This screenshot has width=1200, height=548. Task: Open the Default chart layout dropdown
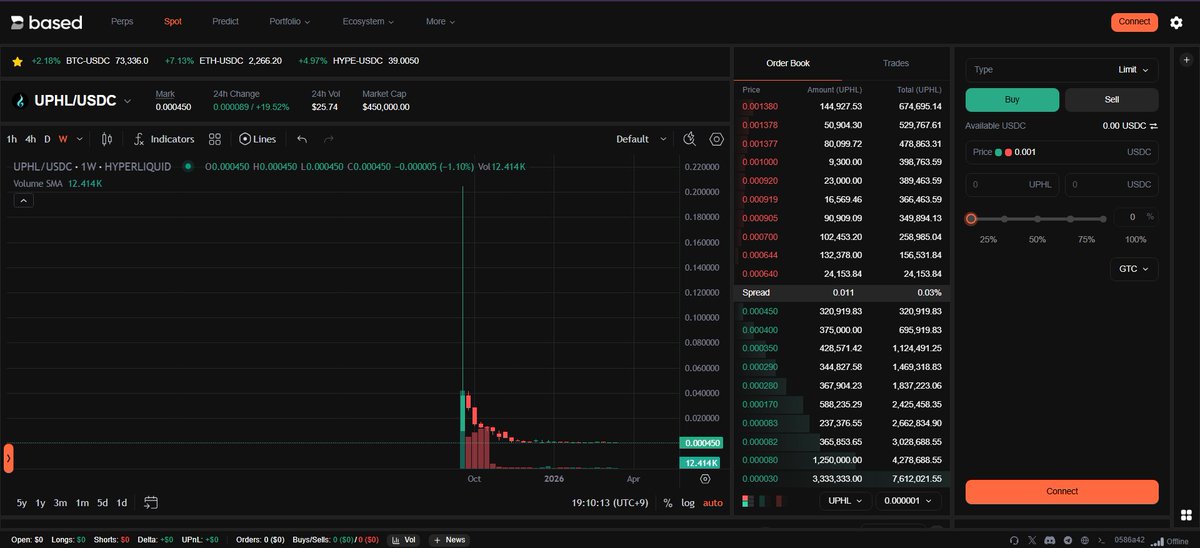coord(642,139)
